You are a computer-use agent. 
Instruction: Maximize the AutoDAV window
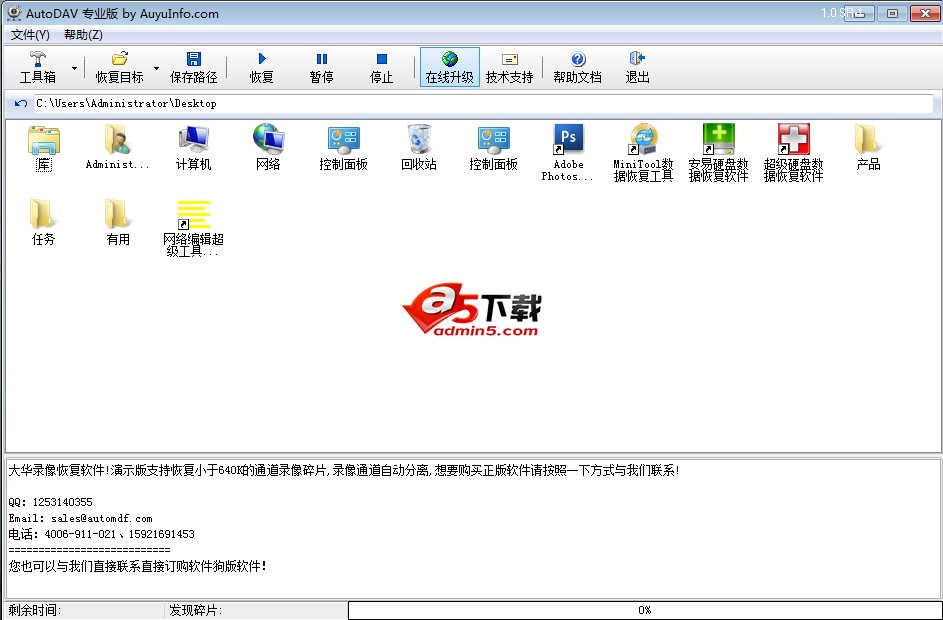pos(892,13)
